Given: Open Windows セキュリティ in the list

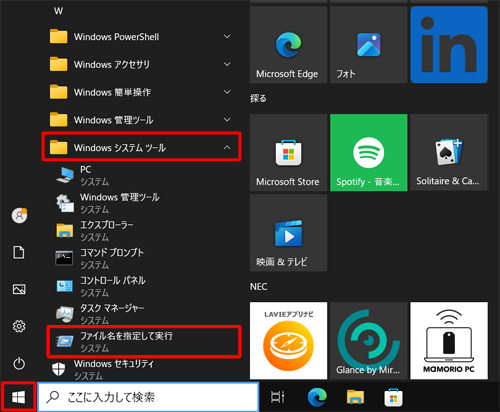Looking at the screenshot, I should coord(143,369).
